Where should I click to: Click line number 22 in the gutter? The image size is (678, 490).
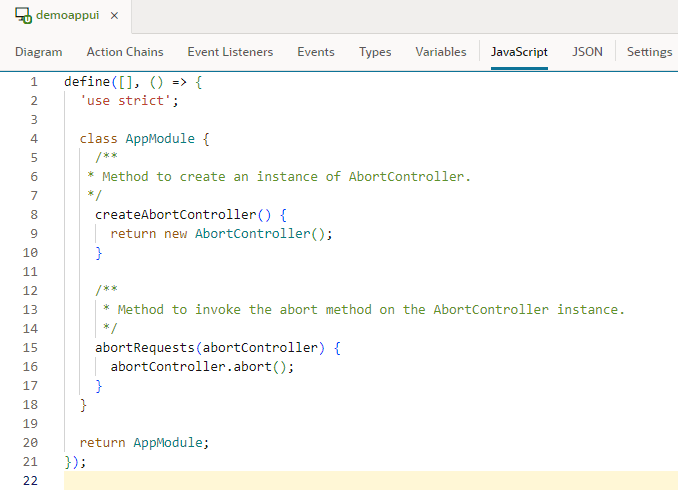pos(30,481)
